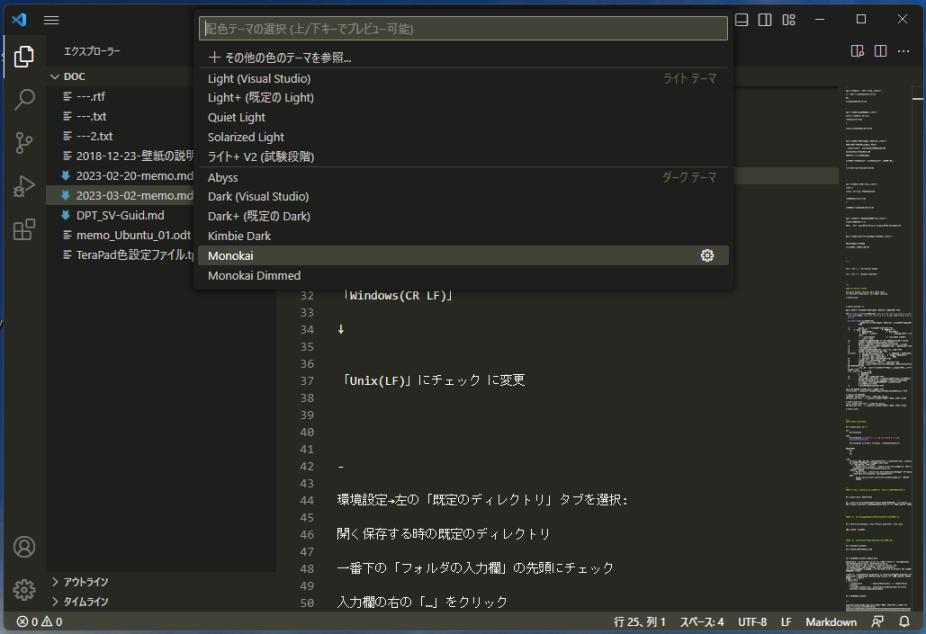Click the エクスプローラー panel title
This screenshot has width=926, height=634.
pos(92,51)
